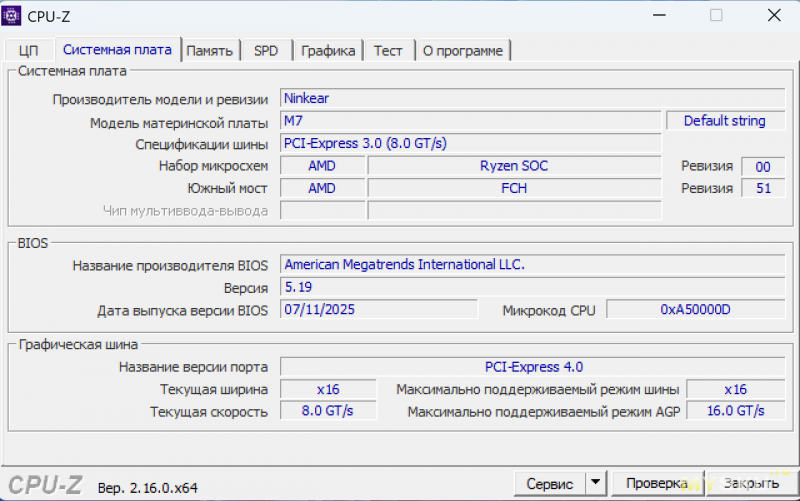
Task: Close CPU-Z with the title bar X
Action: [x=773, y=16]
